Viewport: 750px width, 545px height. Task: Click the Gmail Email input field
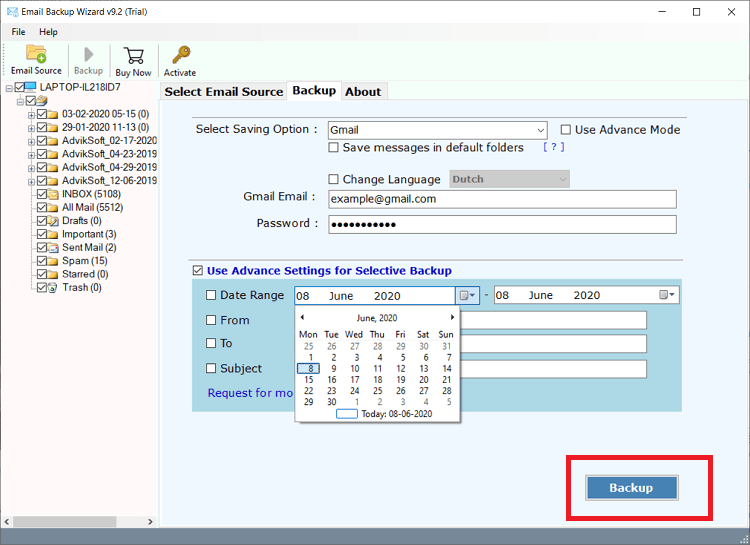[502, 199]
